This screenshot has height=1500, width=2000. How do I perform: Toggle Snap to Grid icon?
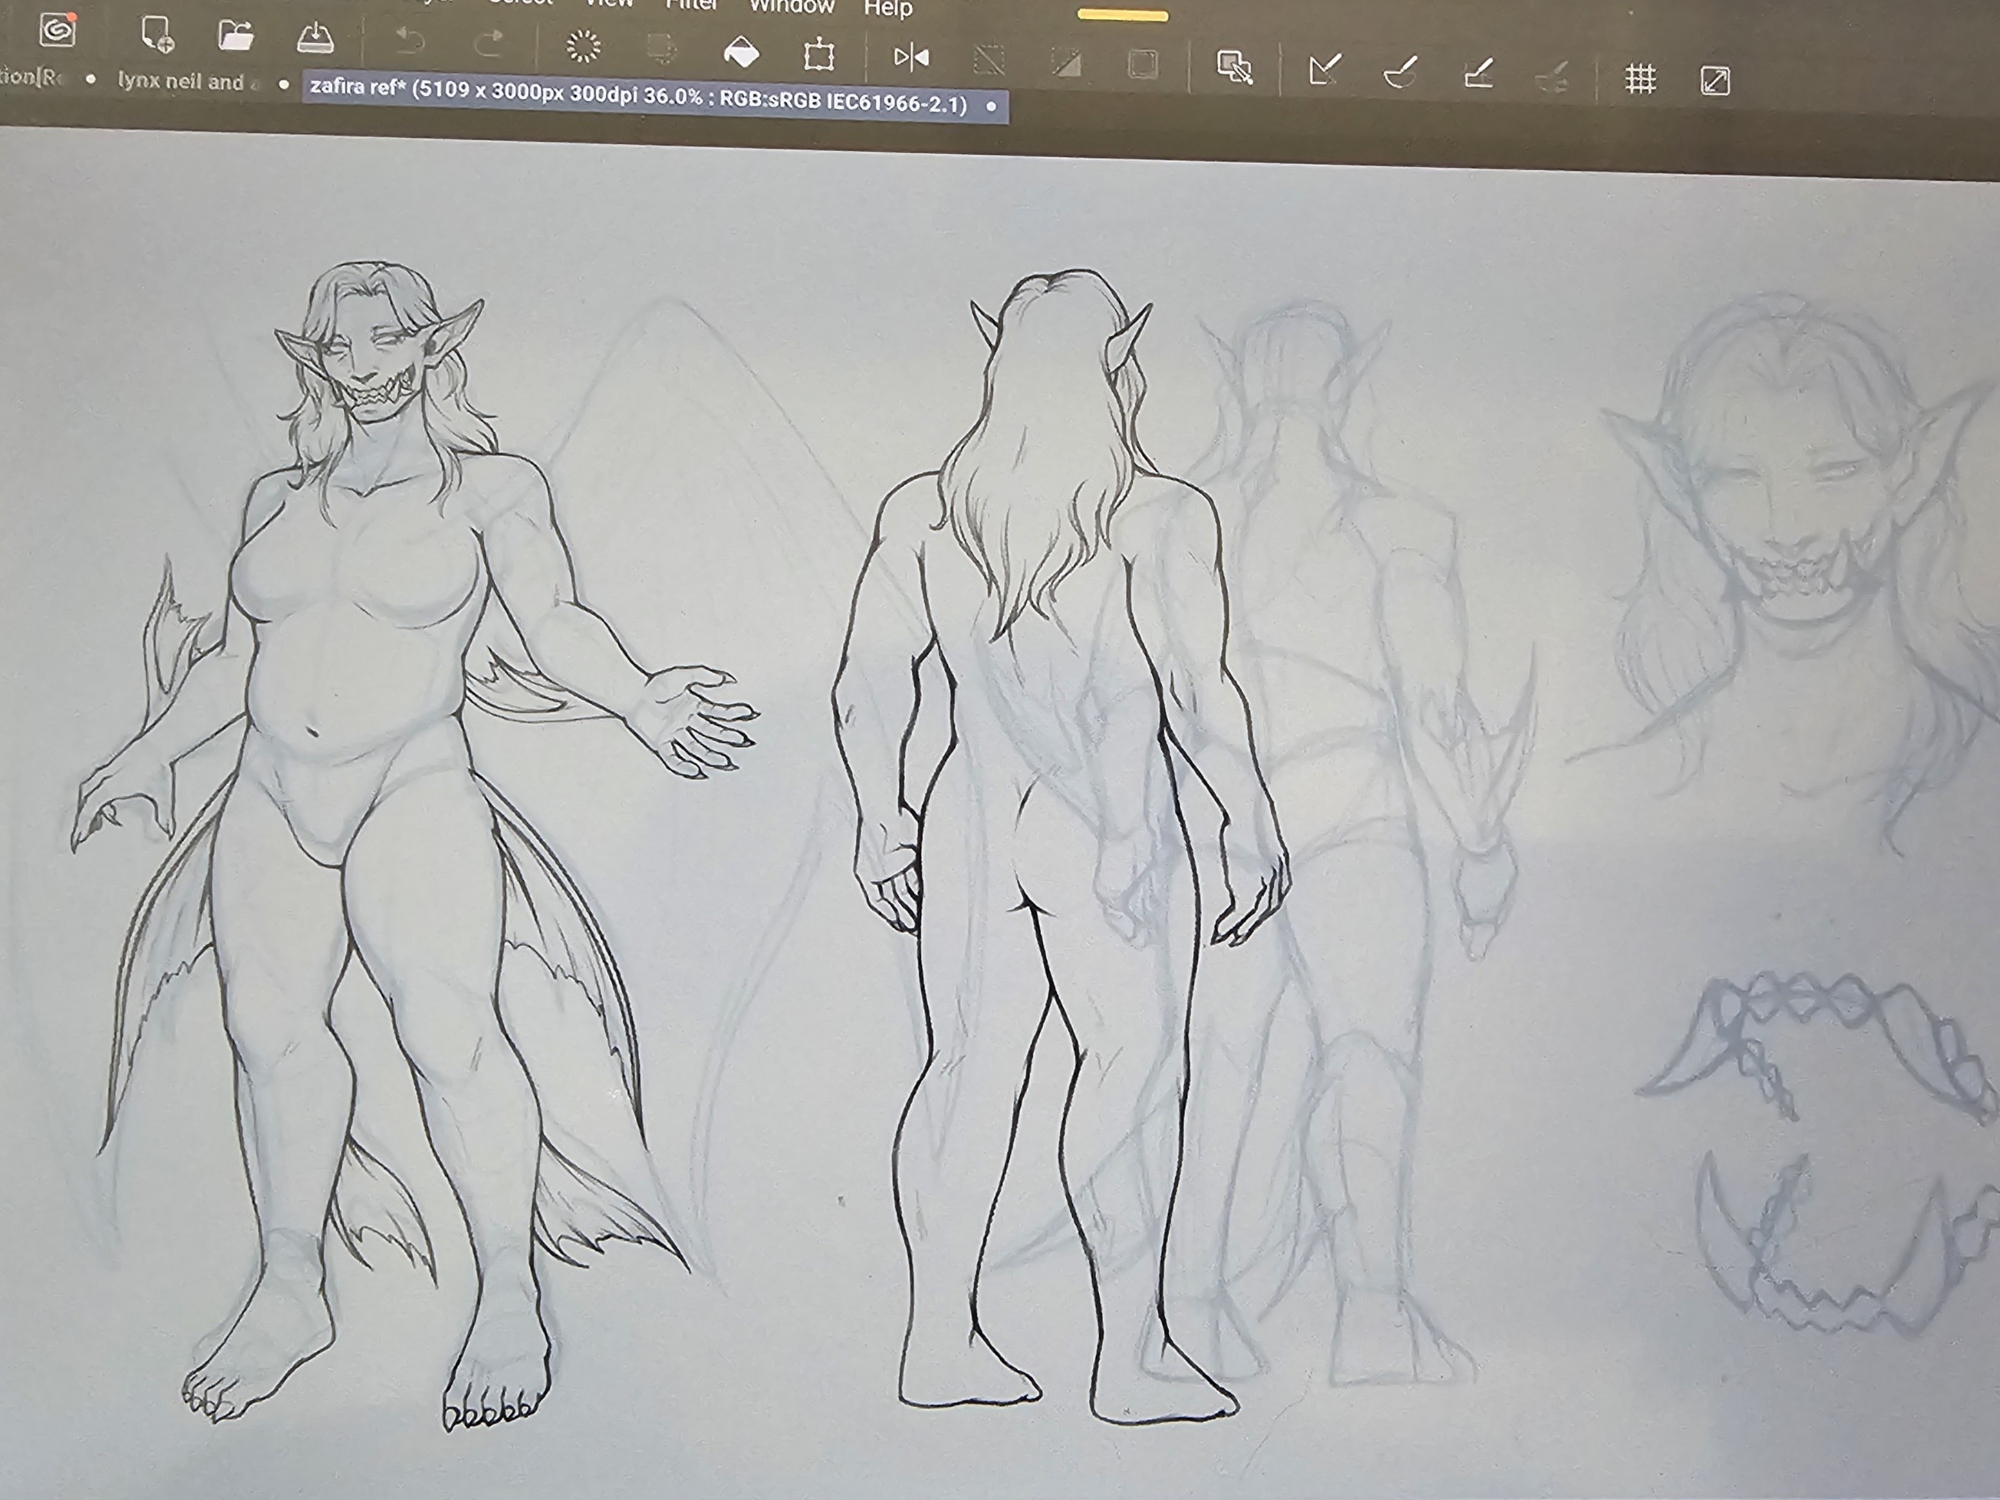[x=1479, y=74]
